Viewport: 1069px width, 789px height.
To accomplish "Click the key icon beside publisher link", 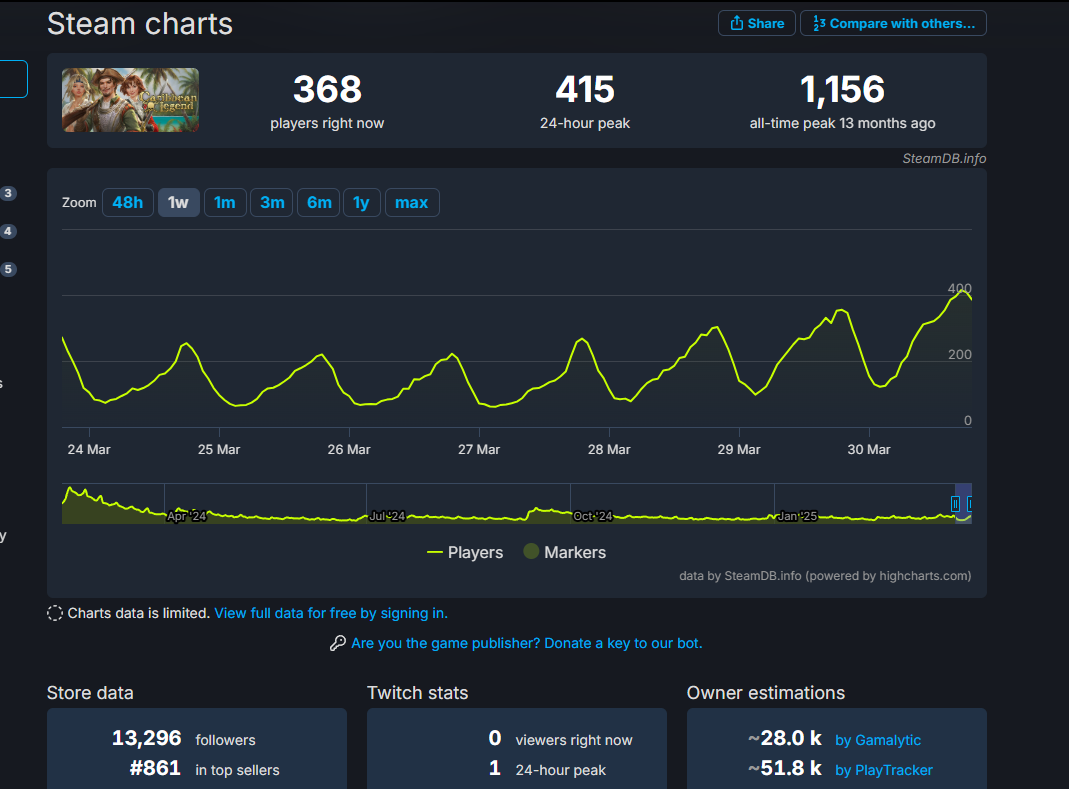I will pos(337,643).
